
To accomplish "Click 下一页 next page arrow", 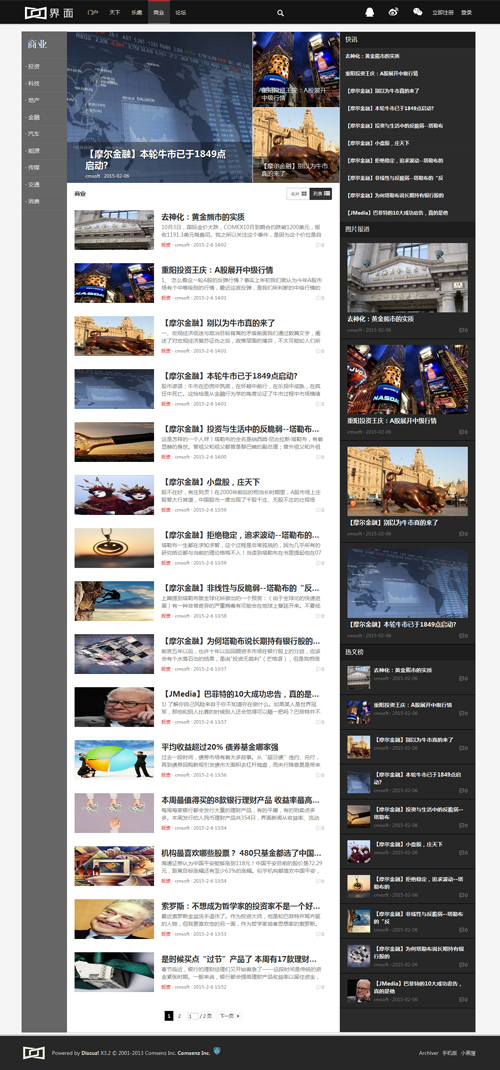I will tap(230, 1016).
